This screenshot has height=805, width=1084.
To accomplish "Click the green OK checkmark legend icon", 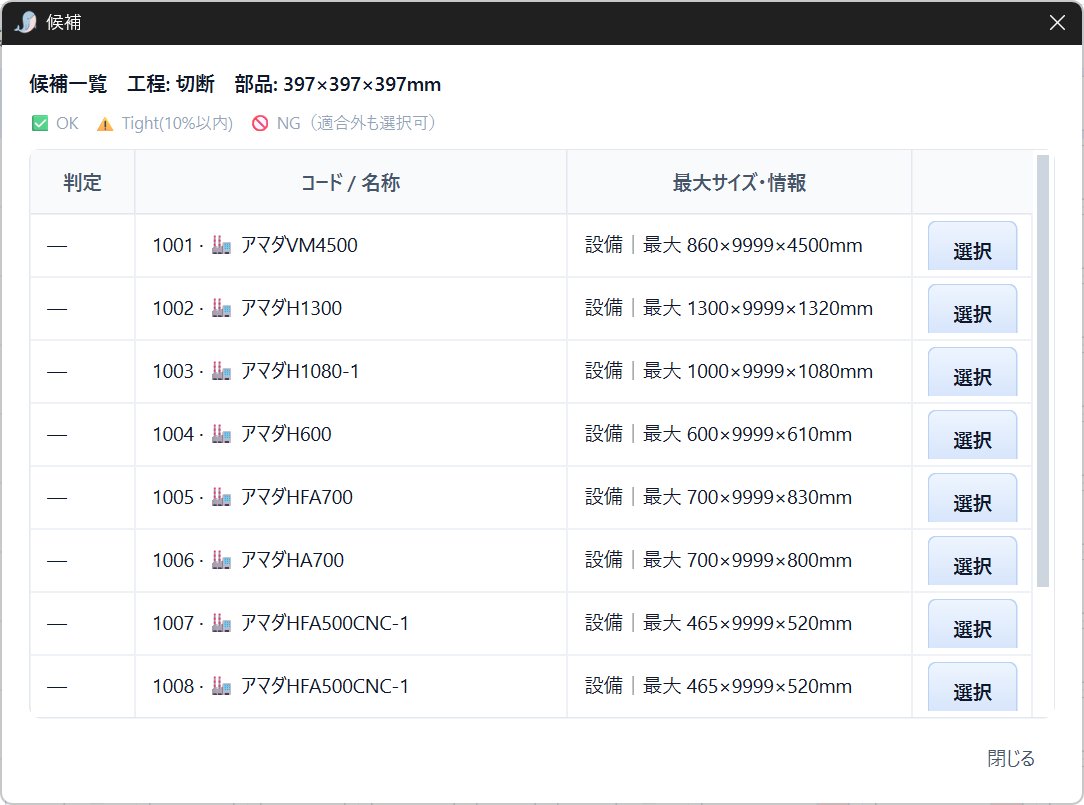I will pos(40,123).
